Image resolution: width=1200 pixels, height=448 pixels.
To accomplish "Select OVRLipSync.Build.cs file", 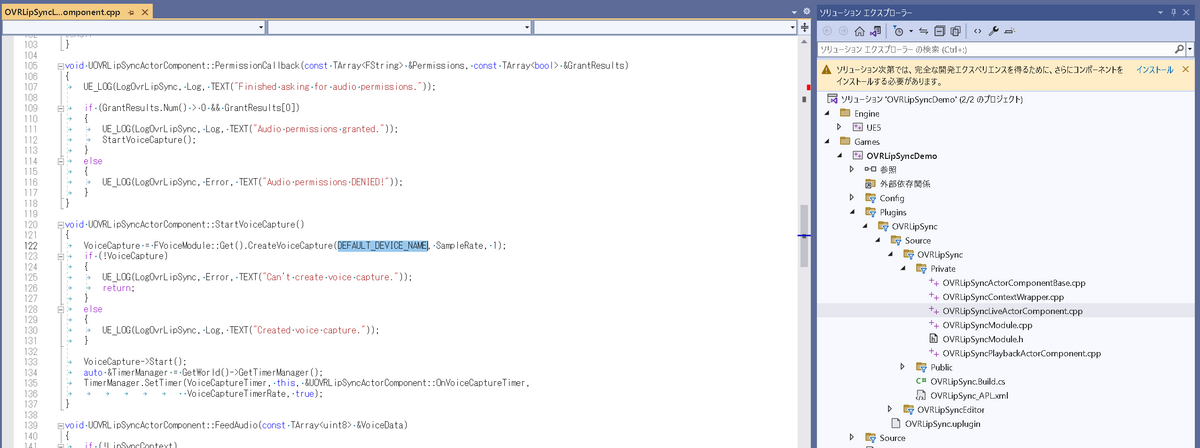I will coord(967,381).
